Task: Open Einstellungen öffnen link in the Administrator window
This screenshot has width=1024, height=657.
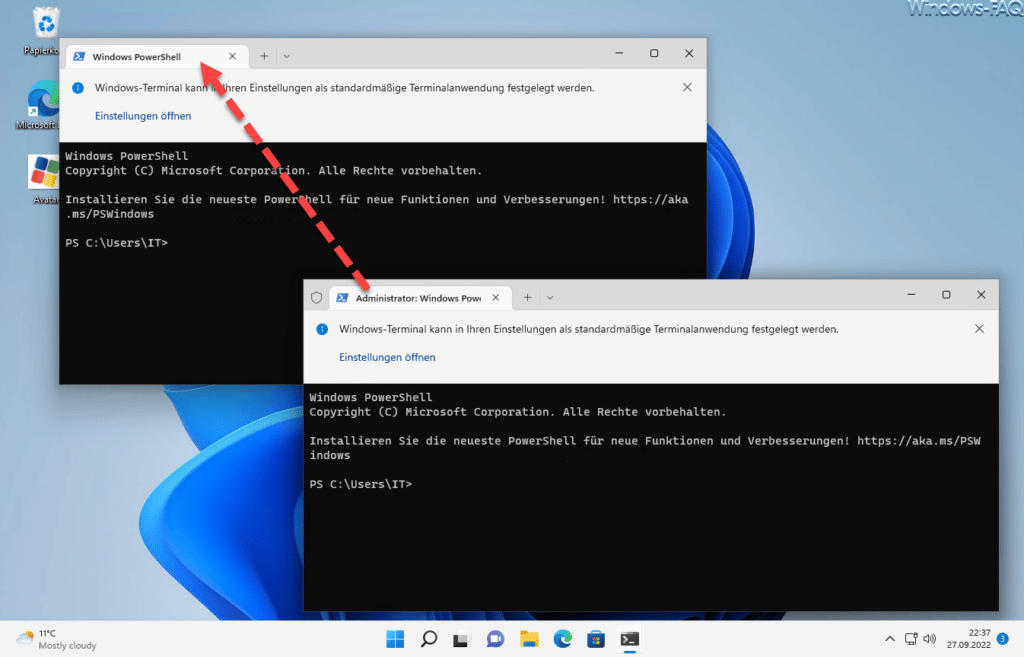Action: 387,357
